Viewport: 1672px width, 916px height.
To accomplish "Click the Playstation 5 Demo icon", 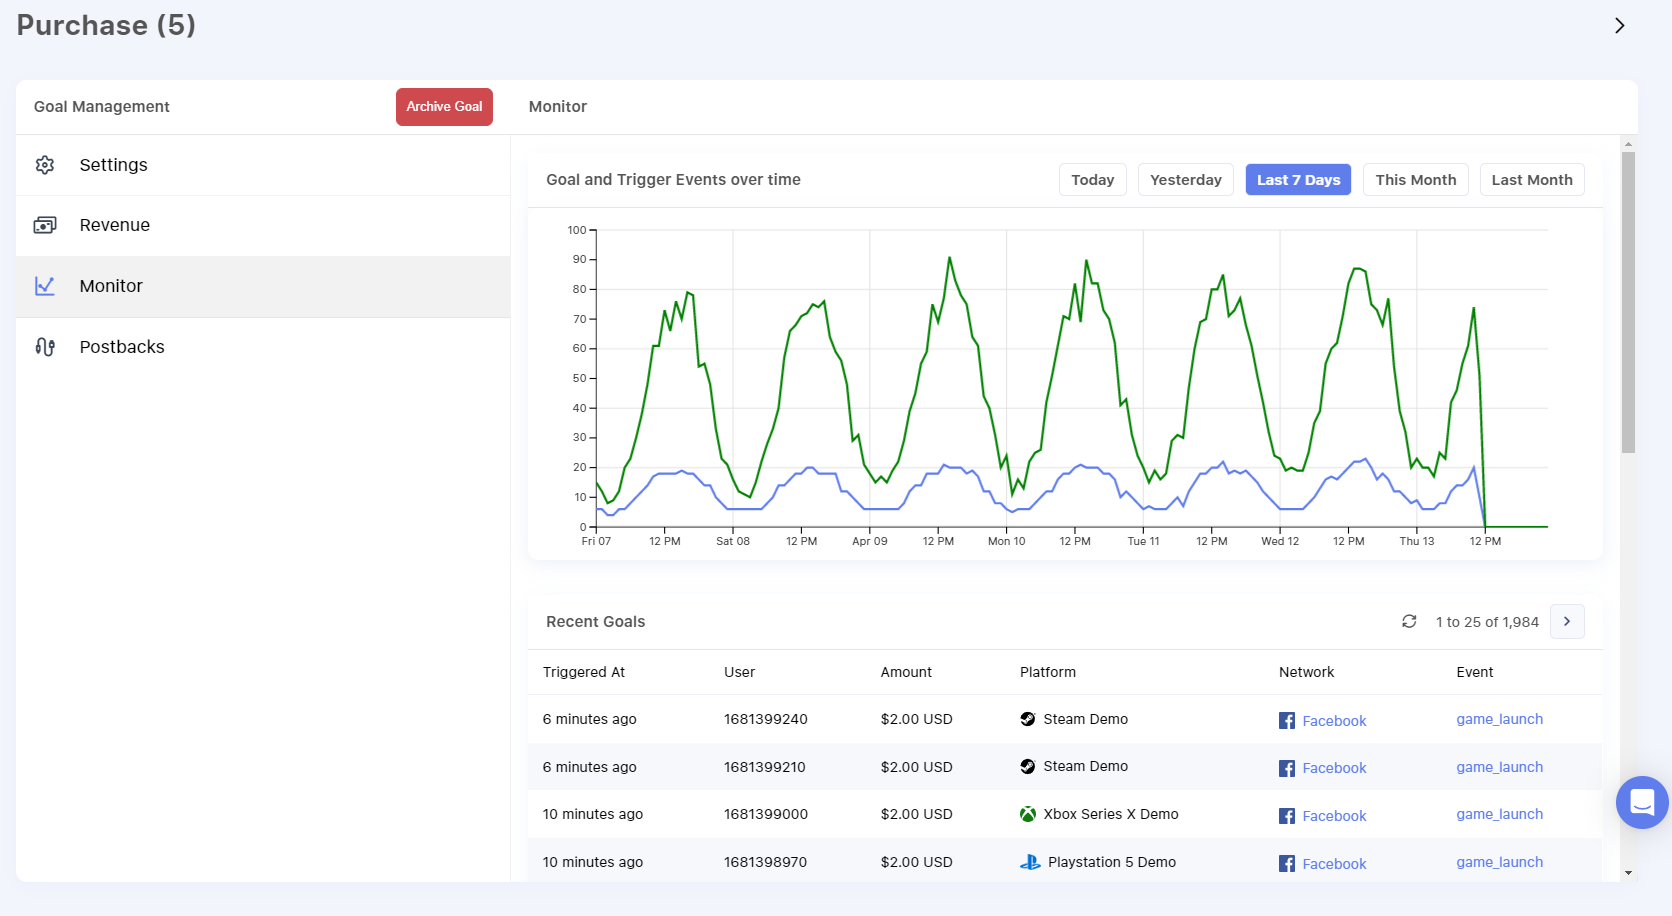I will pyautogui.click(x=1030, y=862).
